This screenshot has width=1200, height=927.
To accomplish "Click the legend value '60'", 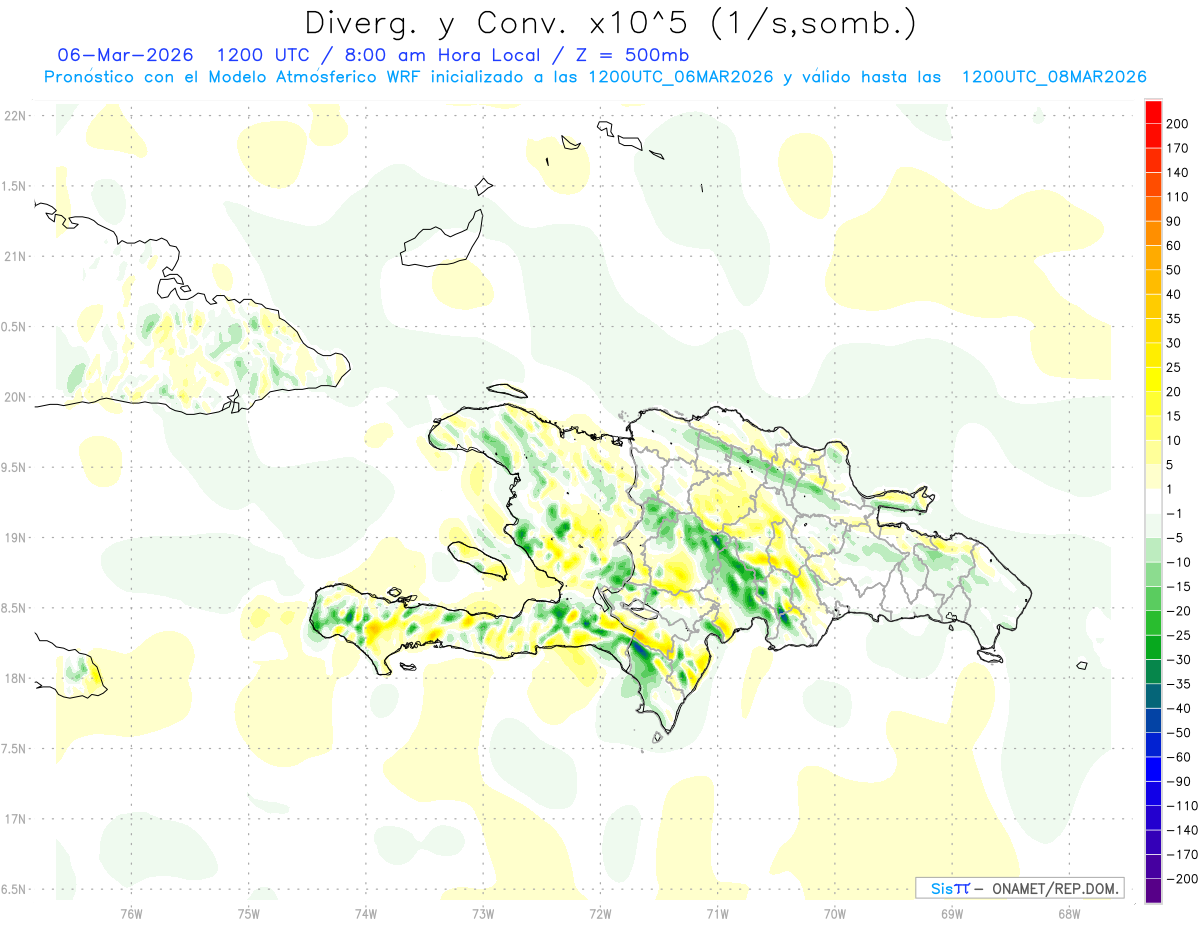I will 1175,246.
